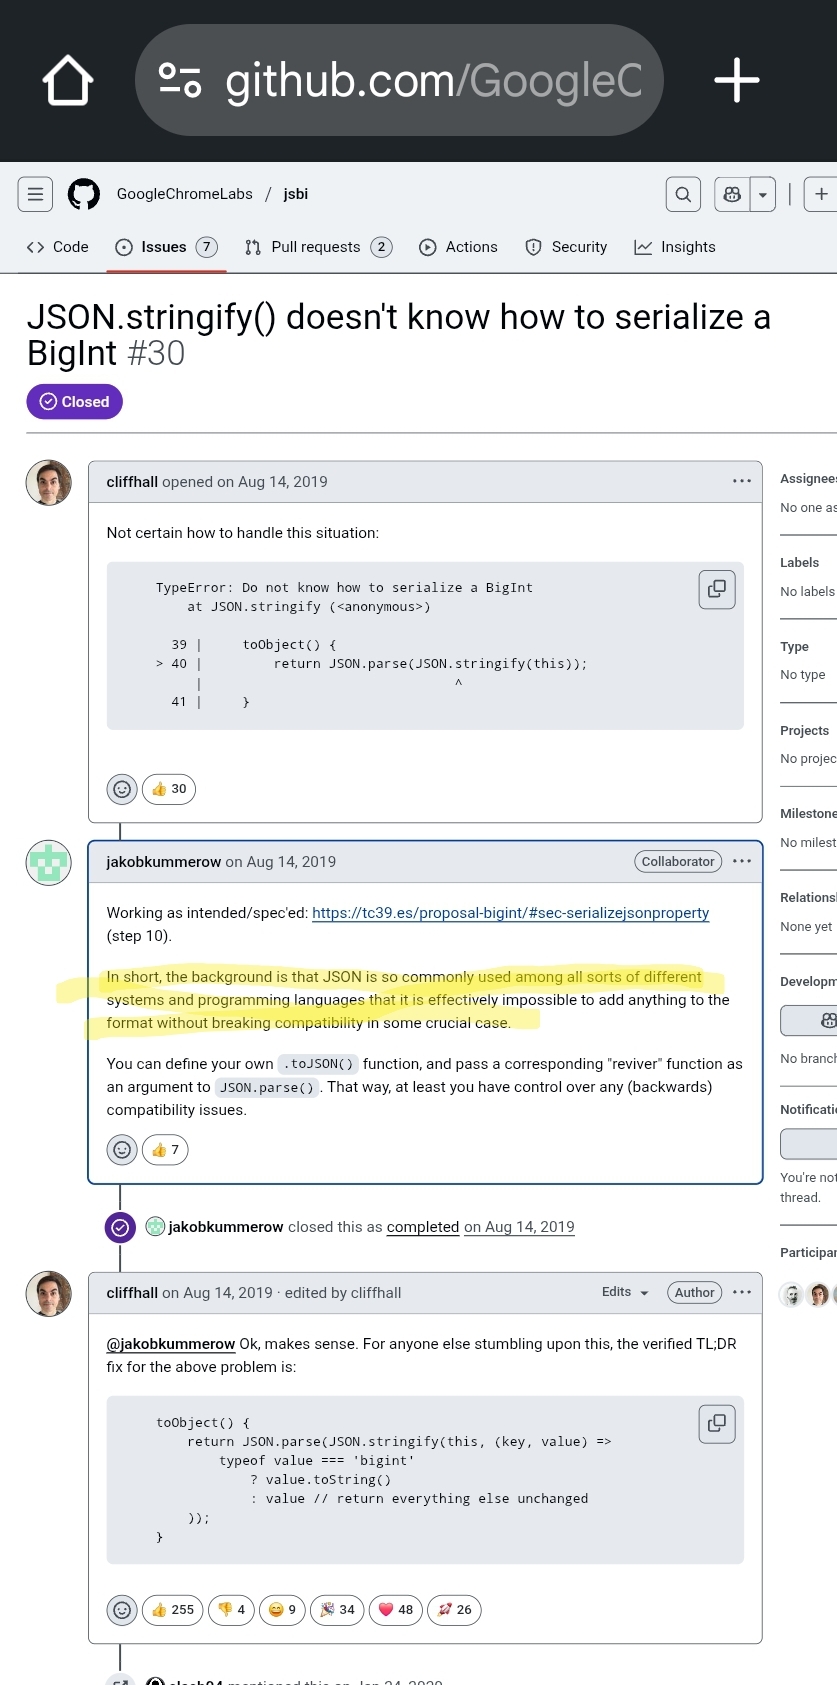This screenshot has width=837, height=1685.
Task: Open cliffhall avatar on first comment
Action: click(48, 483)
